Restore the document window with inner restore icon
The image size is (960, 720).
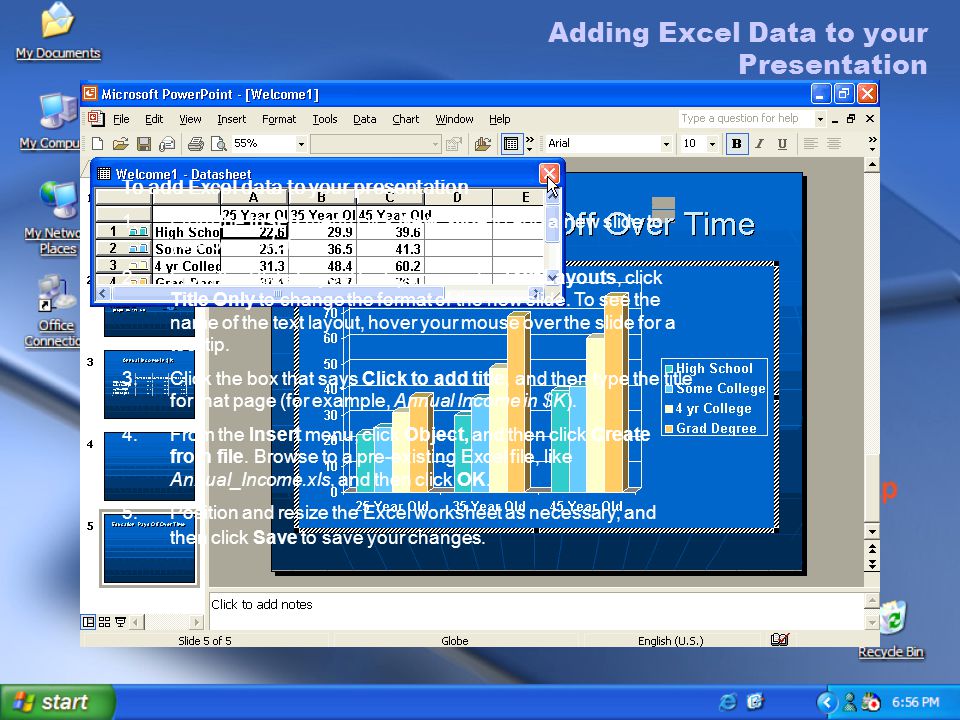tap(851, 119)
